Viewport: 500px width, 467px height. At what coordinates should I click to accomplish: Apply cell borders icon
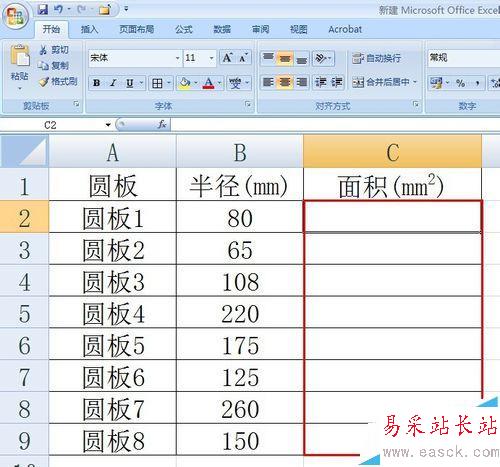[157, 83]
